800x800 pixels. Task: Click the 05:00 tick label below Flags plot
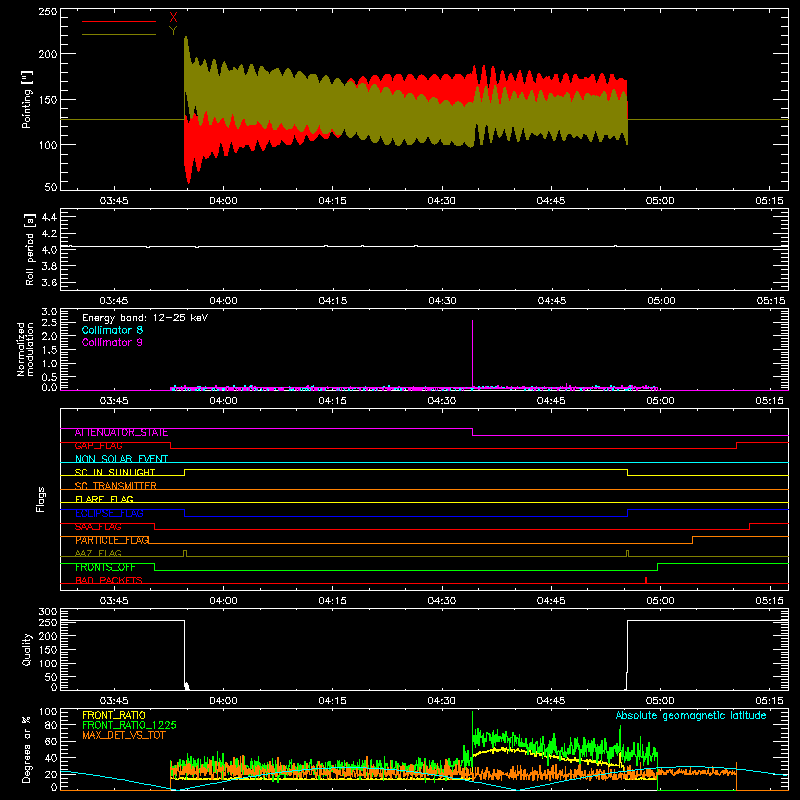tap(660, 601)
